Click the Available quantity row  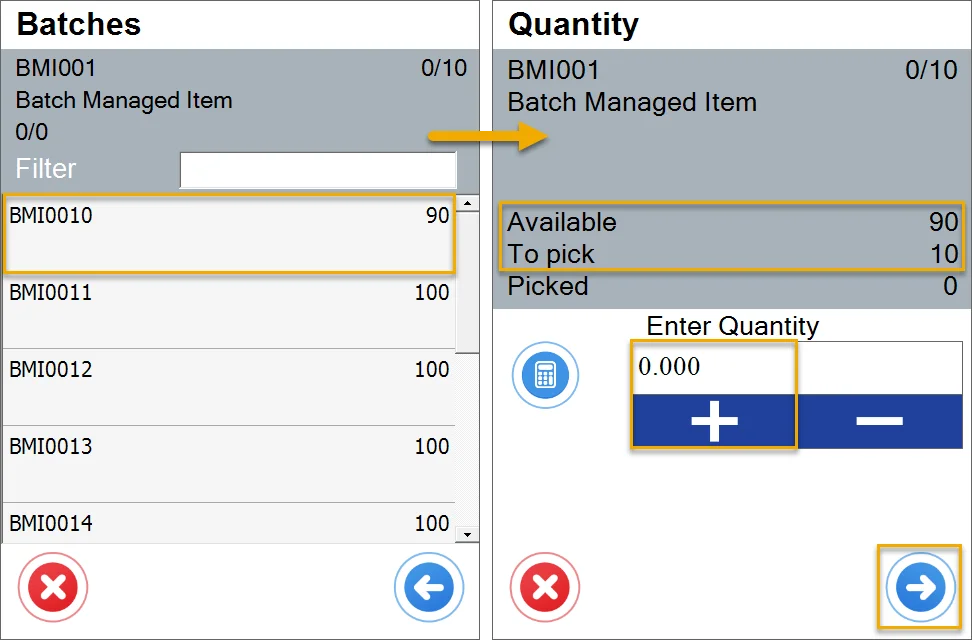(732, 222)
